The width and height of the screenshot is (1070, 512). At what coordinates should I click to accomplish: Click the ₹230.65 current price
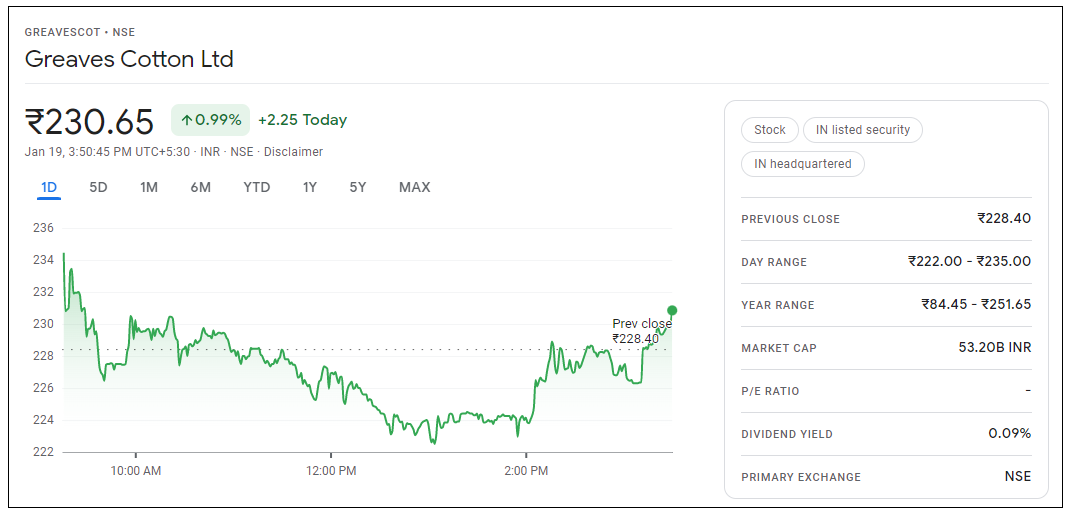click(x=90, y=122)
